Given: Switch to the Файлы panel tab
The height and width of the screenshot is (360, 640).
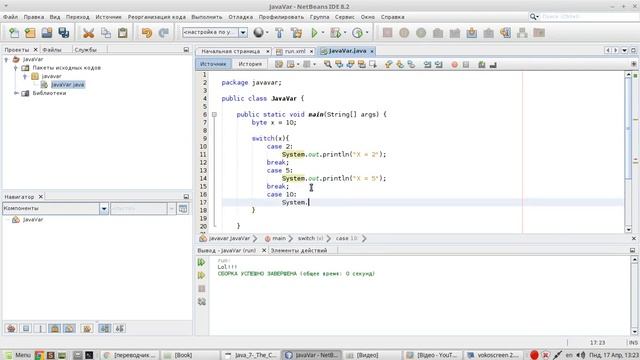Looking at the screenshot, I should [52, 49].
